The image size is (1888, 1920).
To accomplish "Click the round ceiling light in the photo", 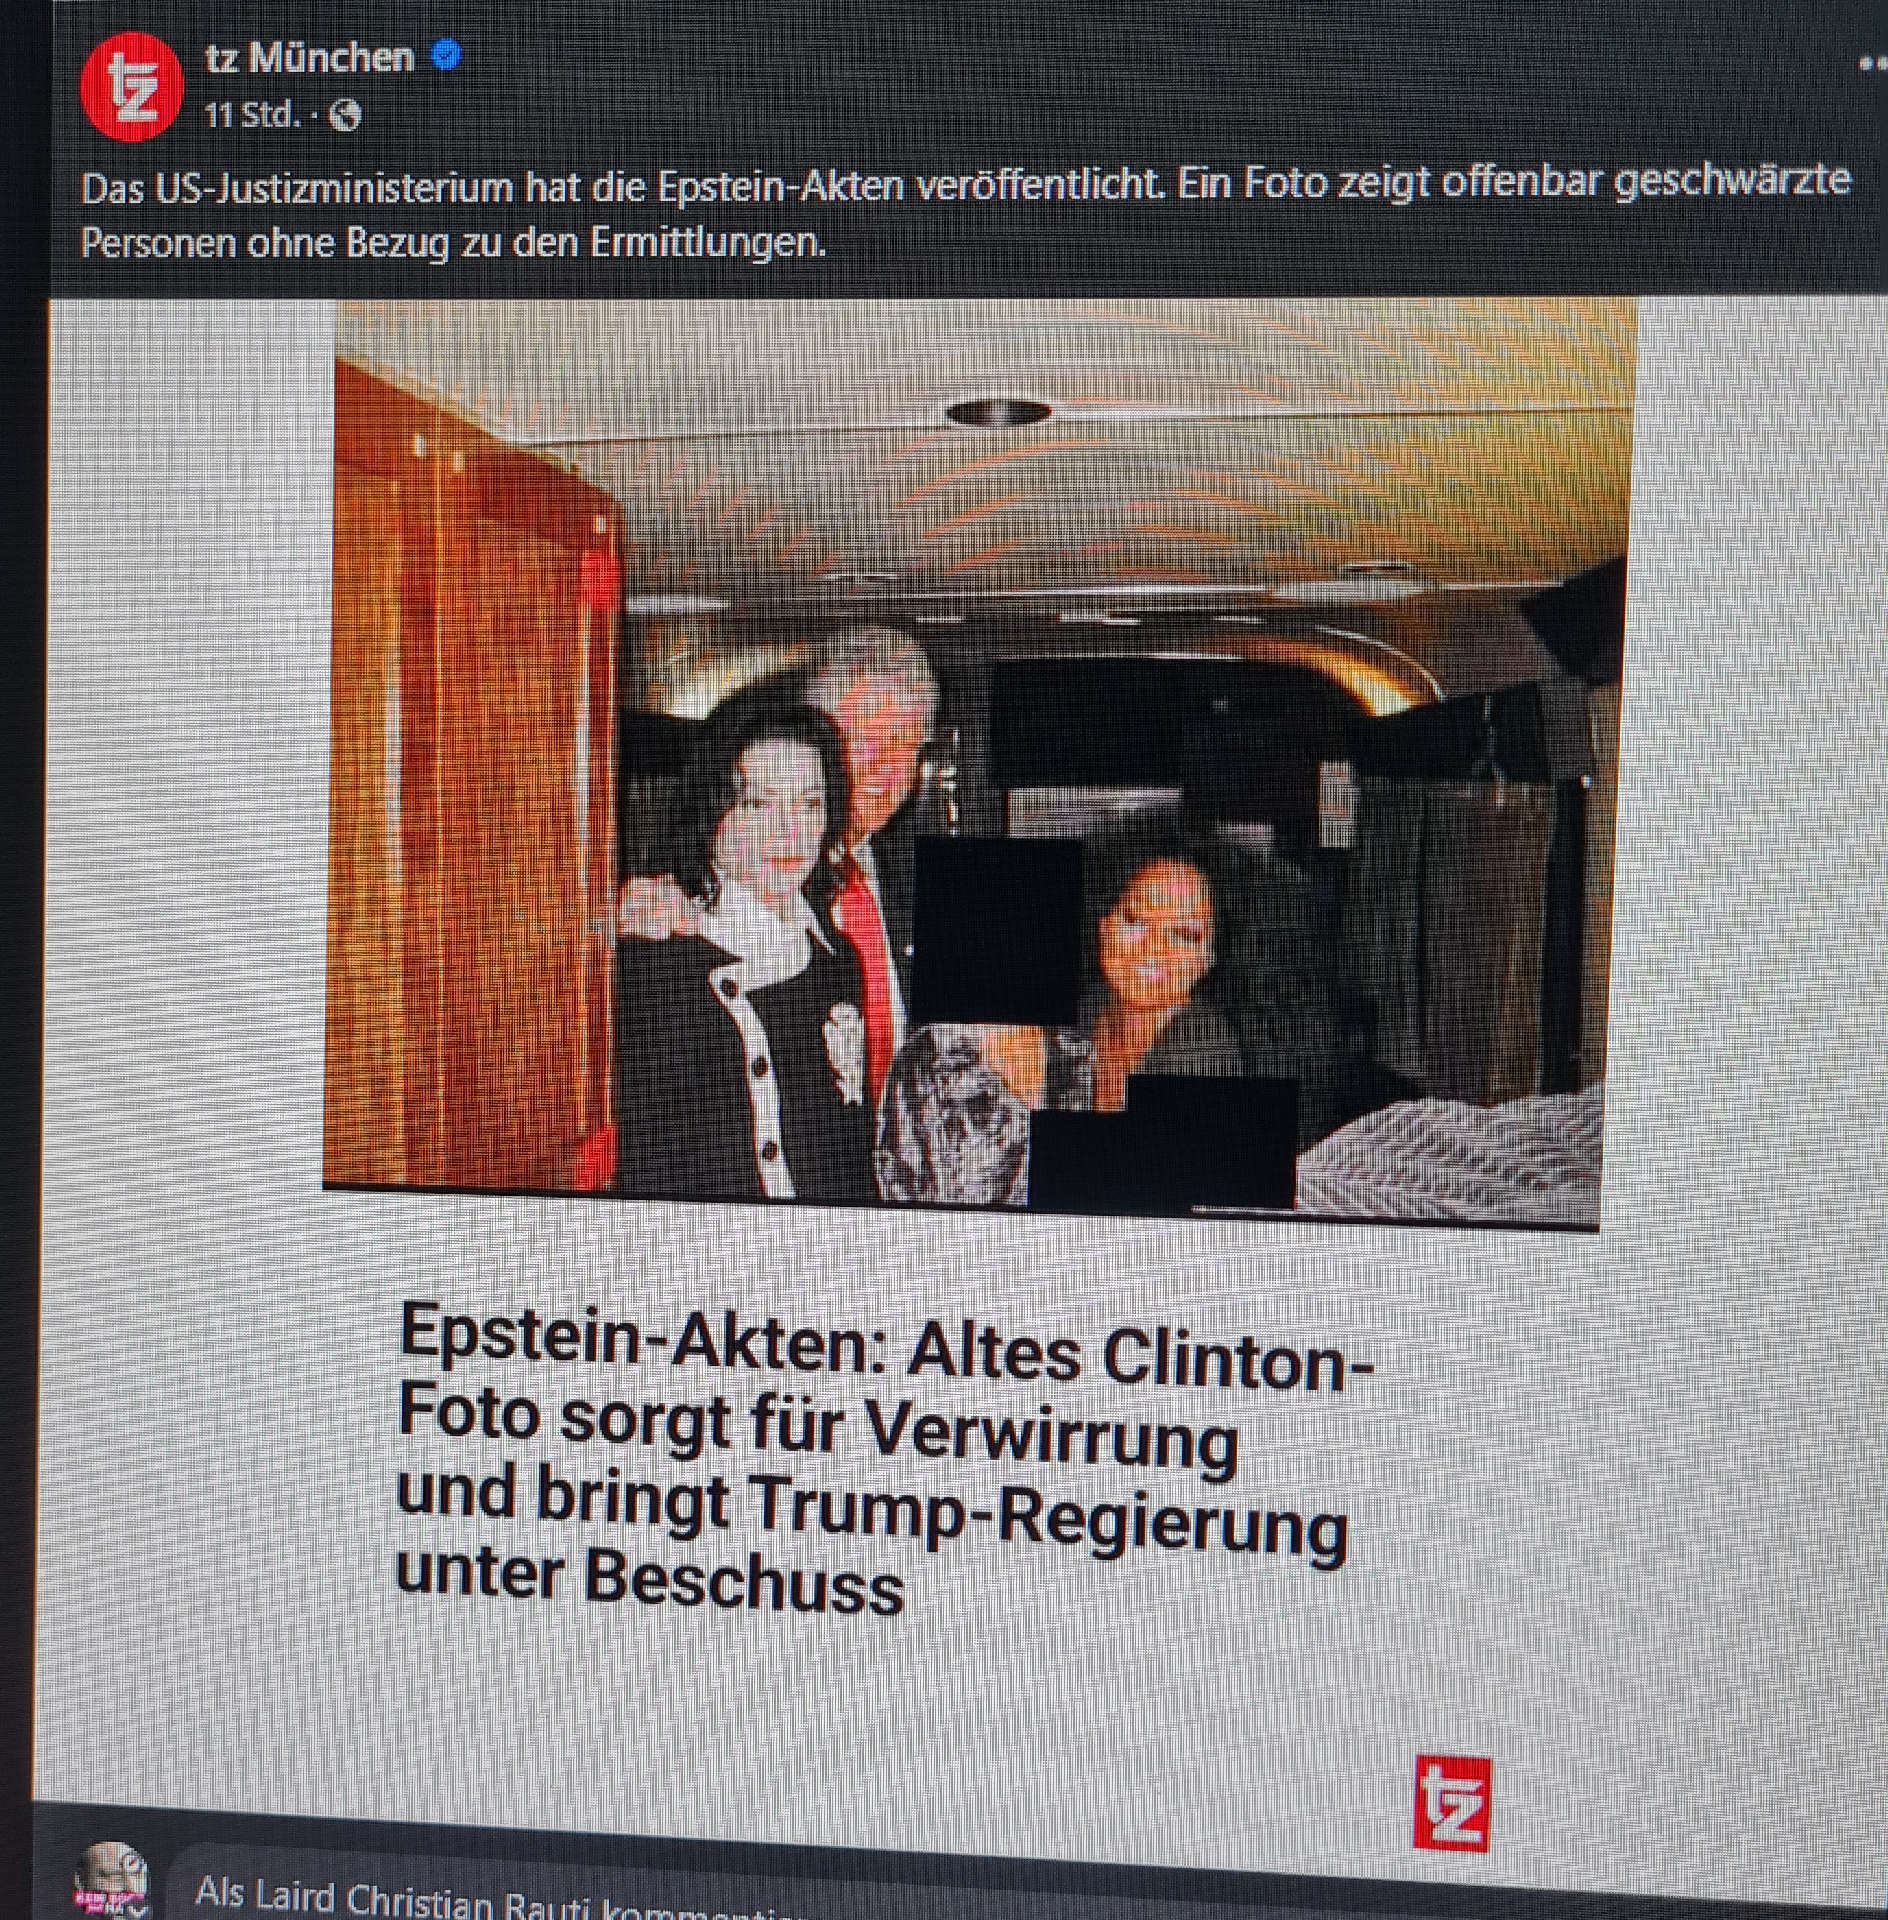I will tap(998, 411).
